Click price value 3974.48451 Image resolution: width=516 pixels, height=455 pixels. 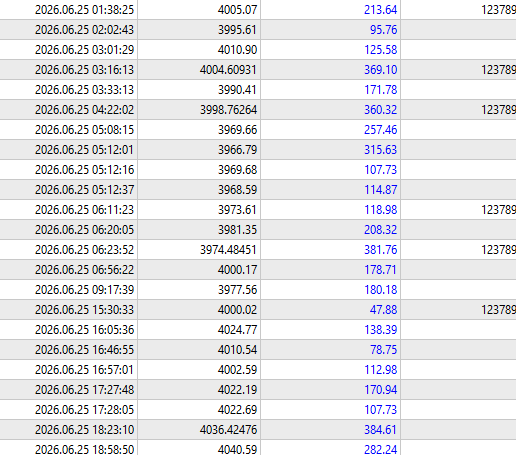[228, 250]
